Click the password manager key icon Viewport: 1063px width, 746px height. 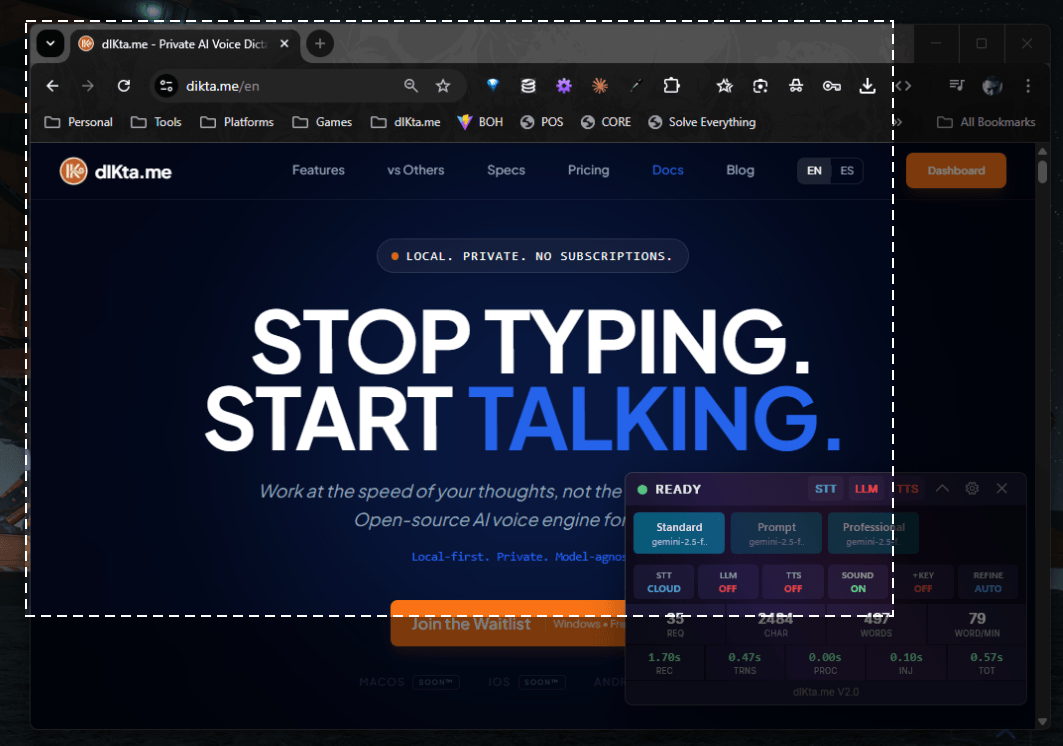831,86
